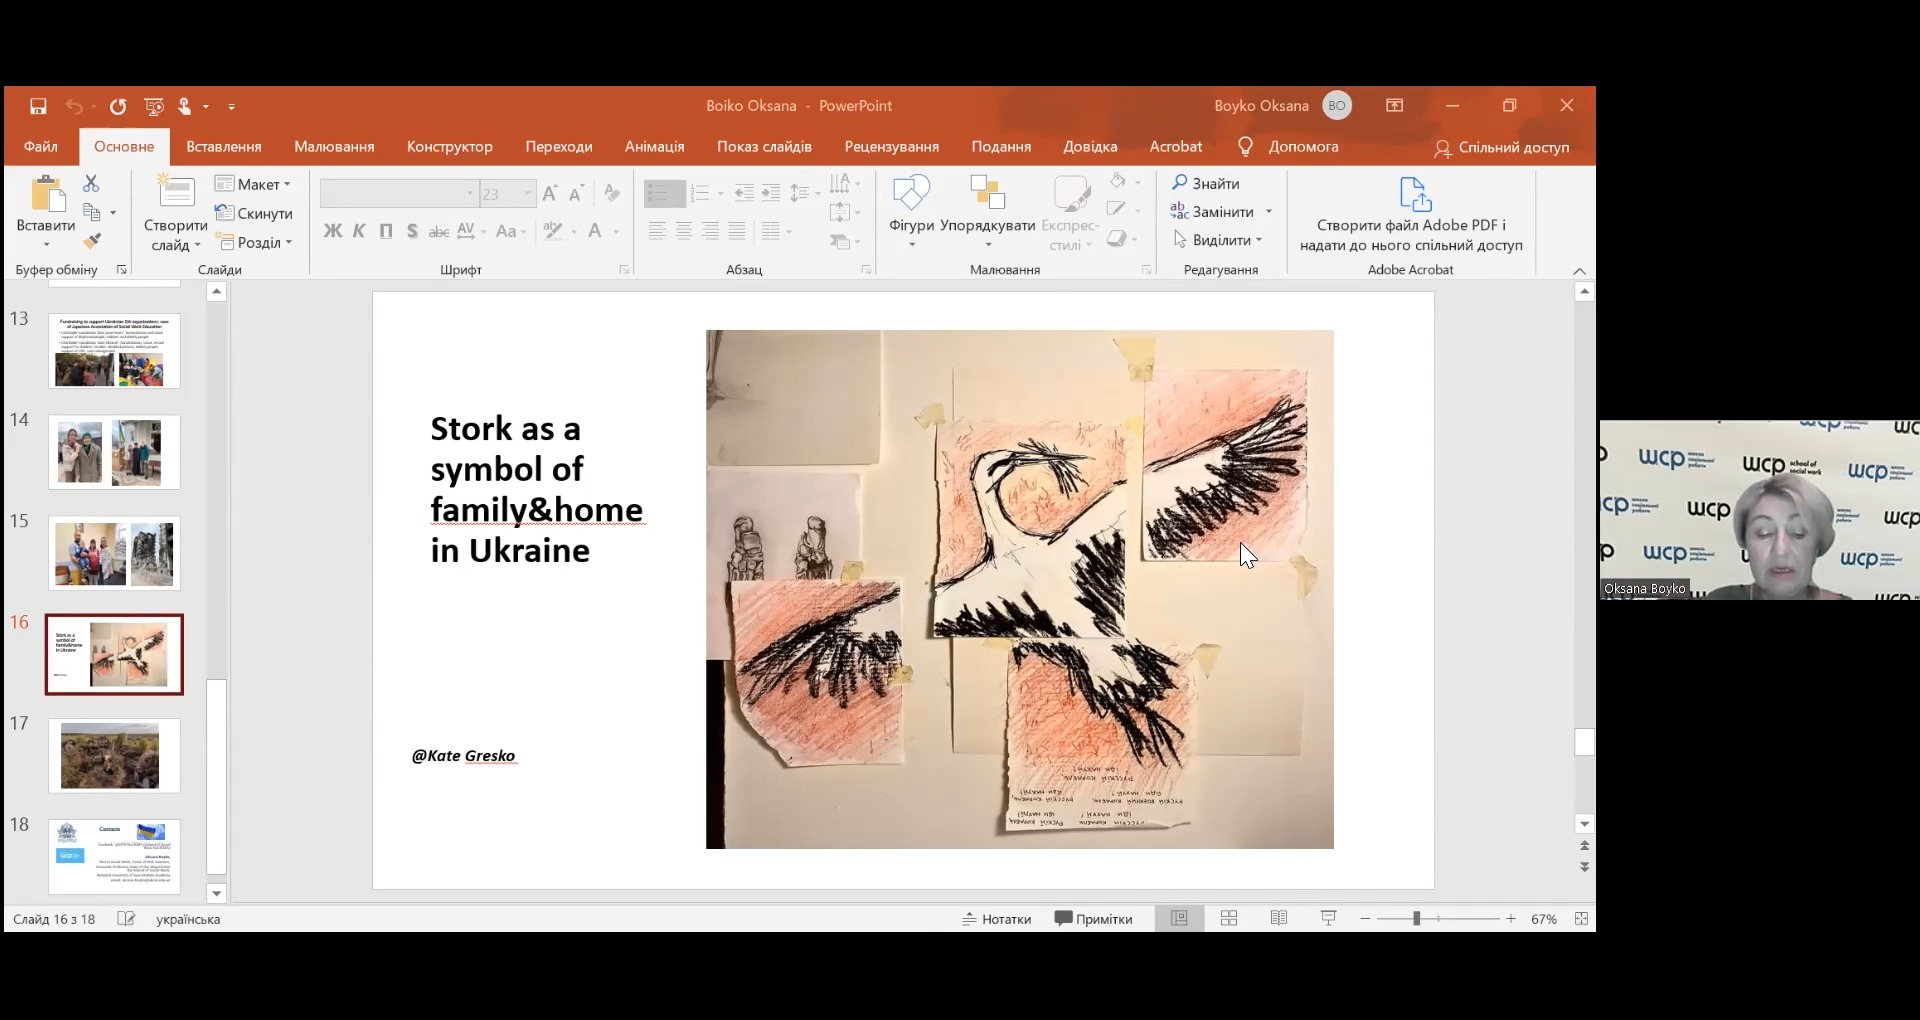Open the Файл tab
1920x1020 pixels.
(41, 147)
